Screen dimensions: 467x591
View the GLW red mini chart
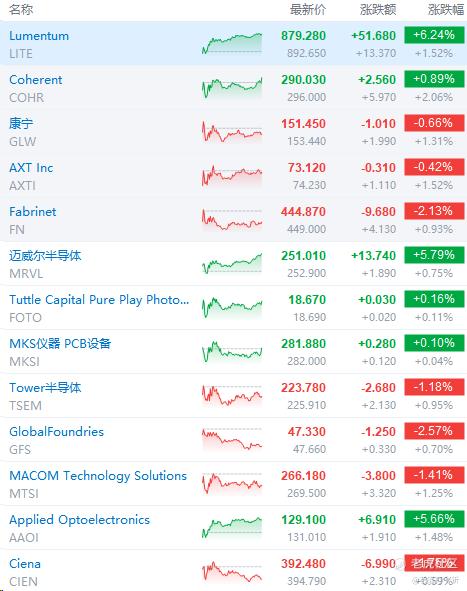pyautogui.click(x=232, y=132)
